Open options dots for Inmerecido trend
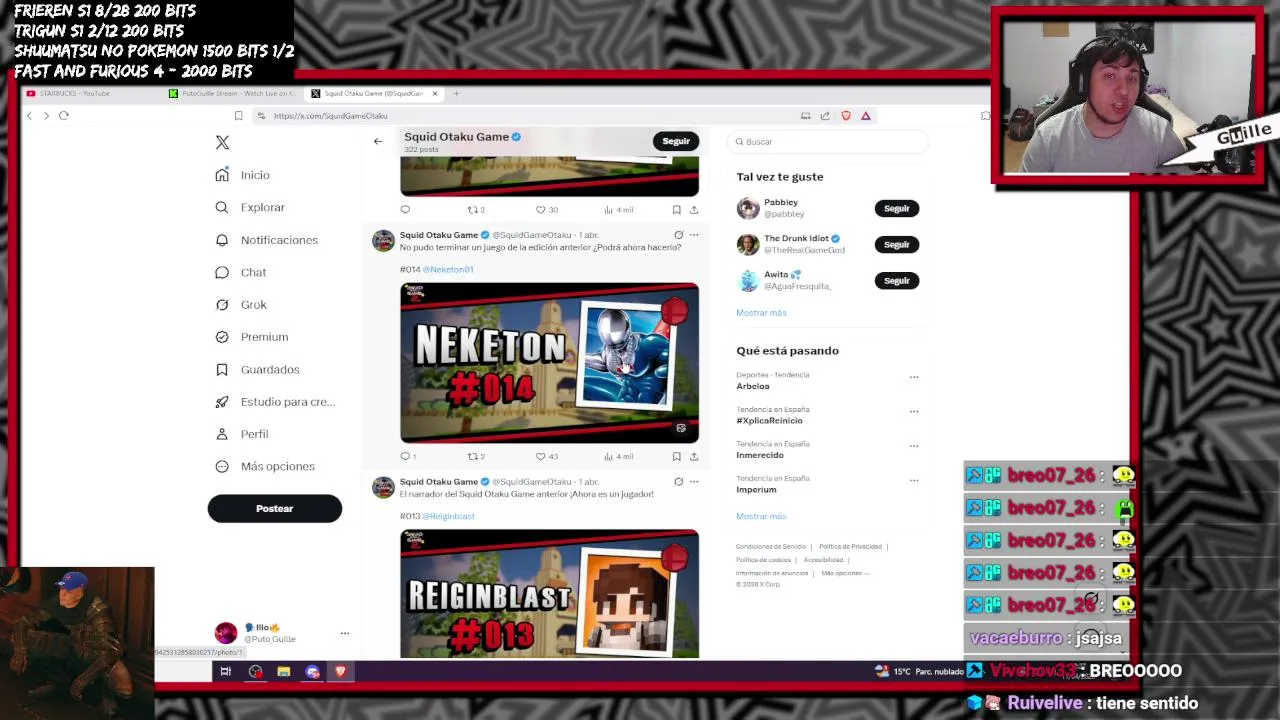Viewport: 1280px width, 720px height. pyautogui.click(x=913, y=445)
